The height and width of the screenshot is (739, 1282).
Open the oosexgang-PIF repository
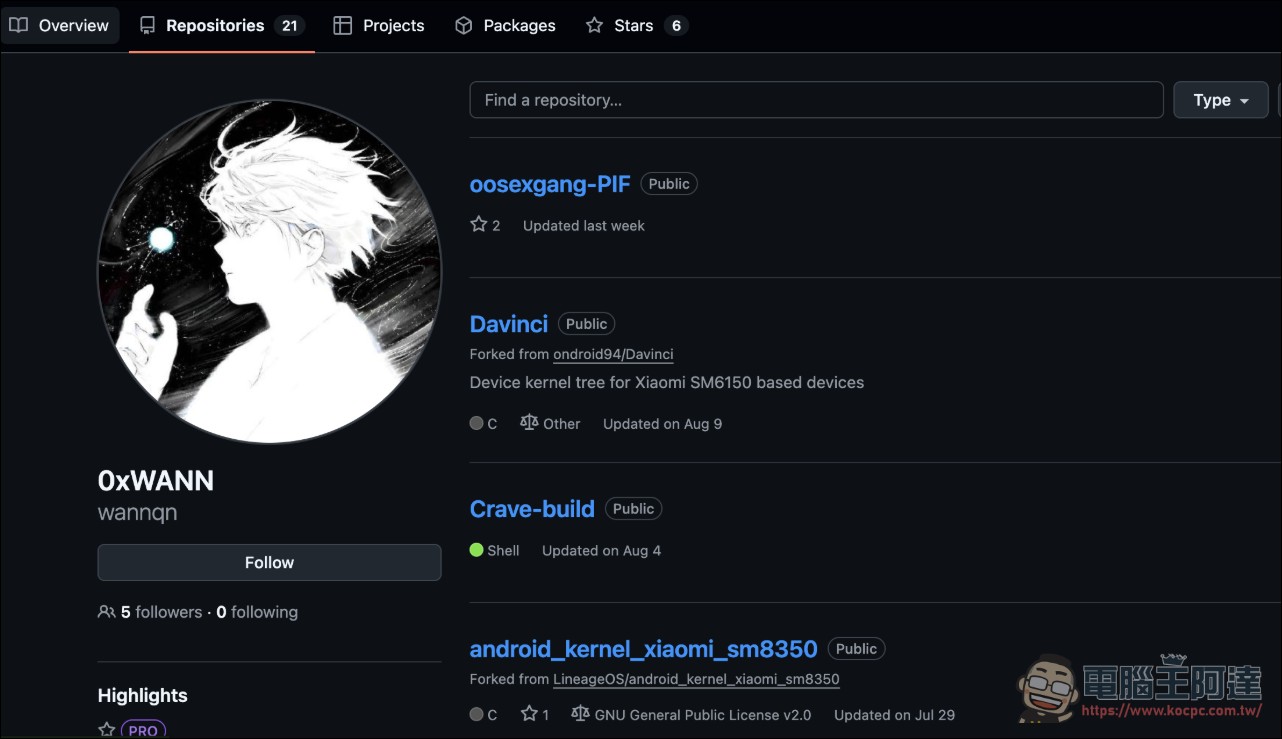pyautogui.click(x=550, y=184)
